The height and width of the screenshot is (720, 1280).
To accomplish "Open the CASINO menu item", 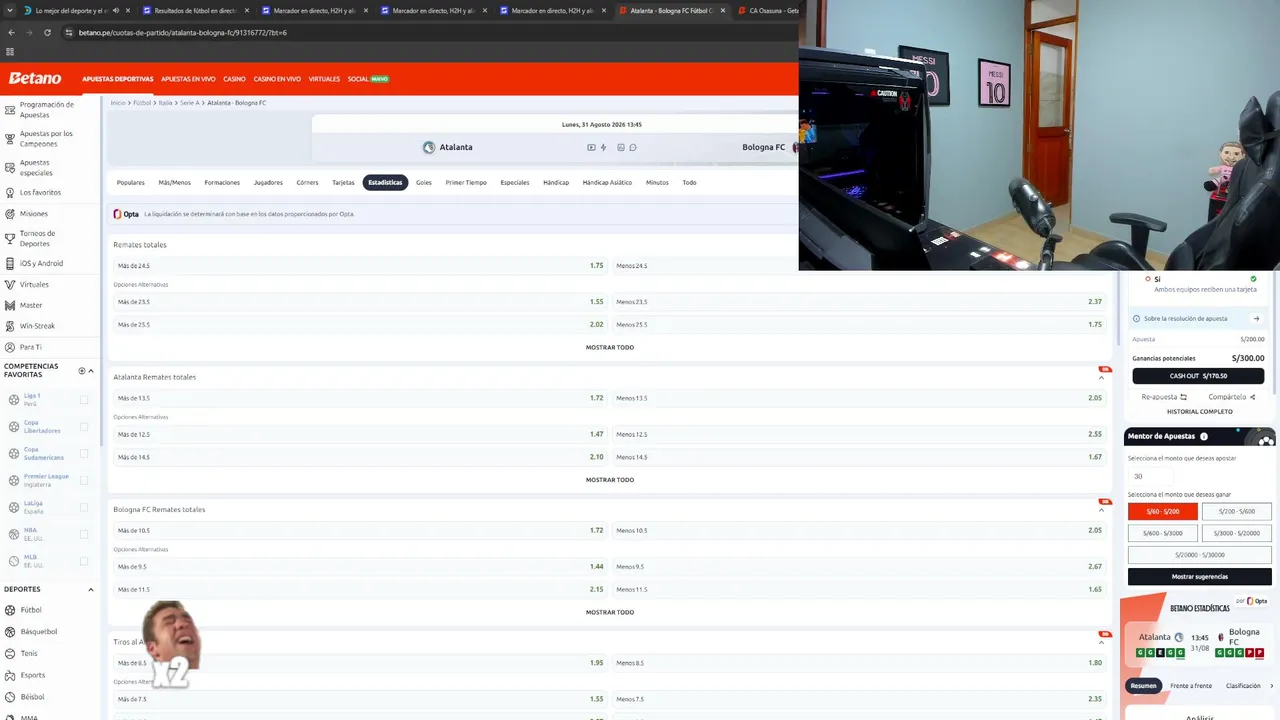I will pos(234,79).
